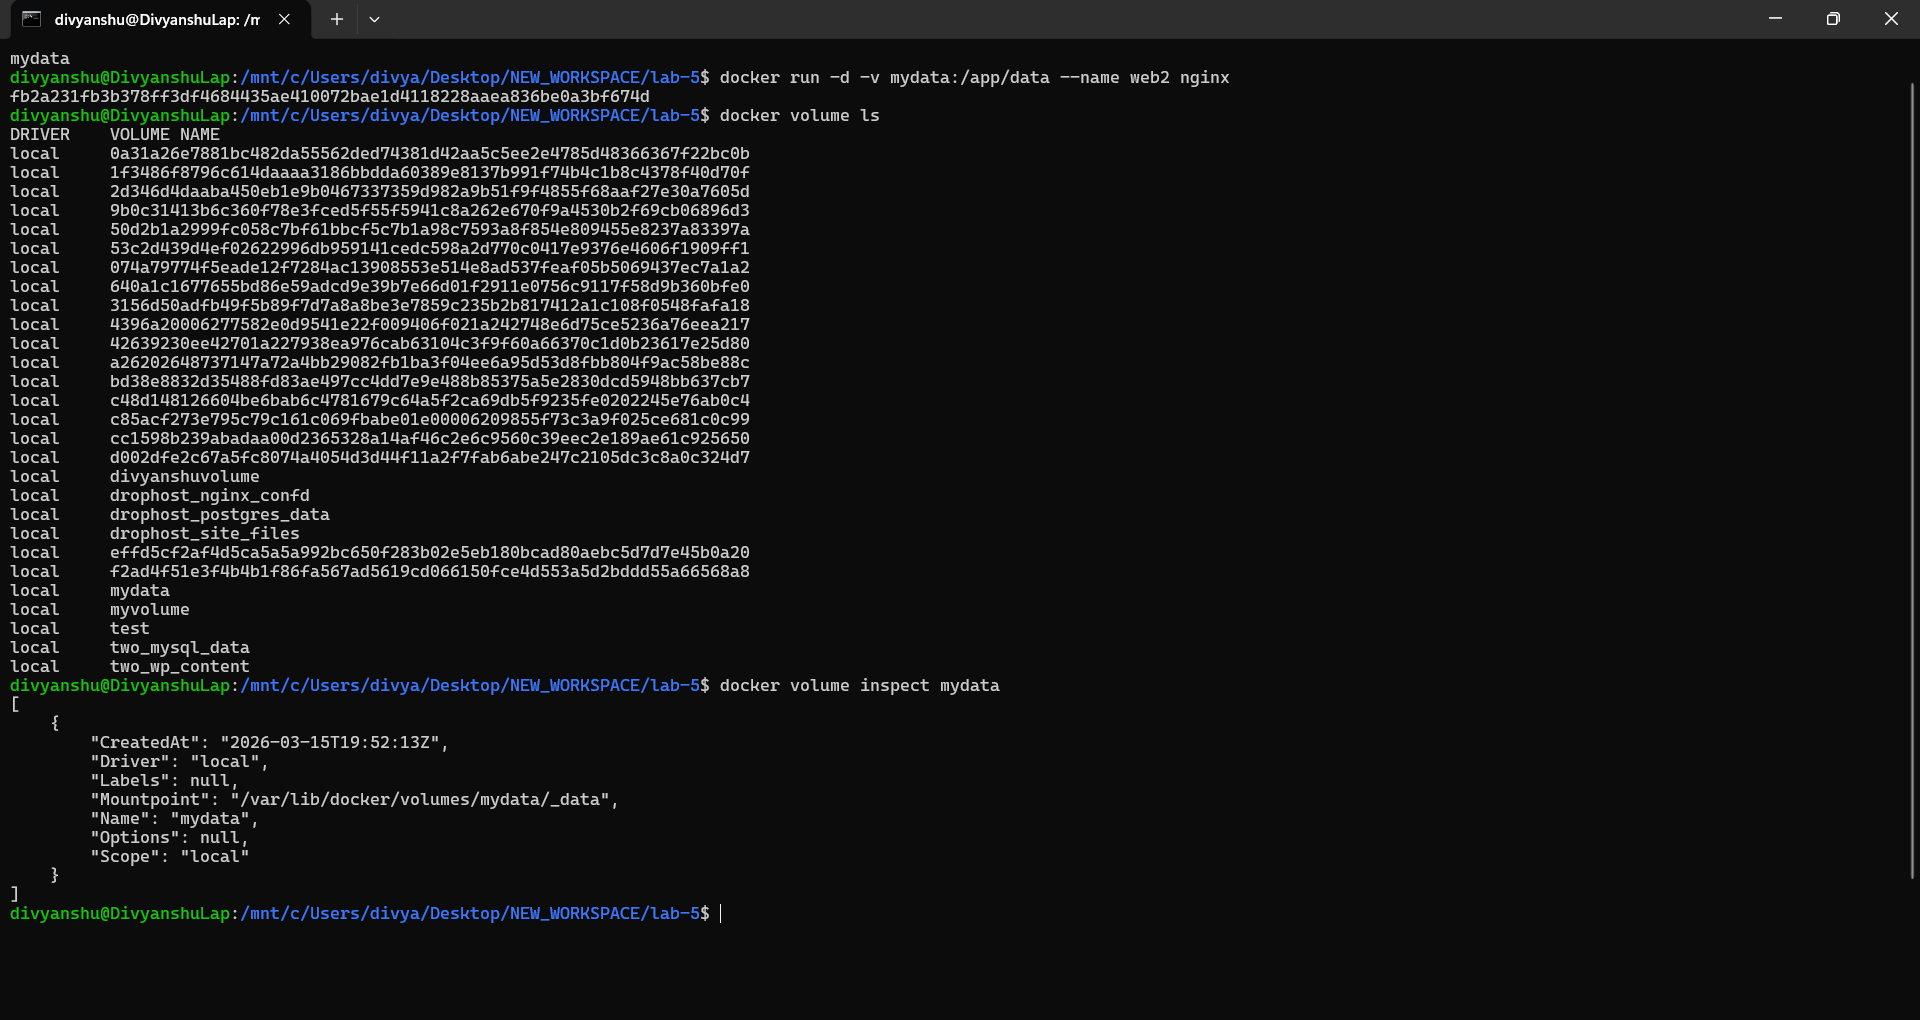Click the 'docker volume inspect mydata' command text
The width and height of the screenshot is (1920, 1020).
point(859,686)
